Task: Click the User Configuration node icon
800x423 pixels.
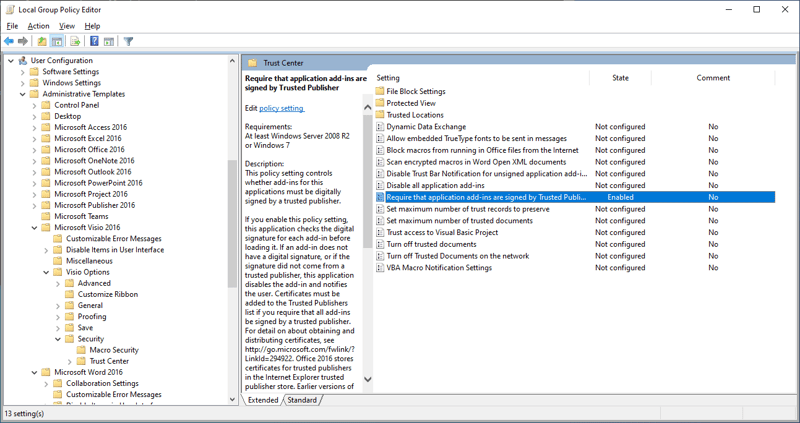Action: 22,60
